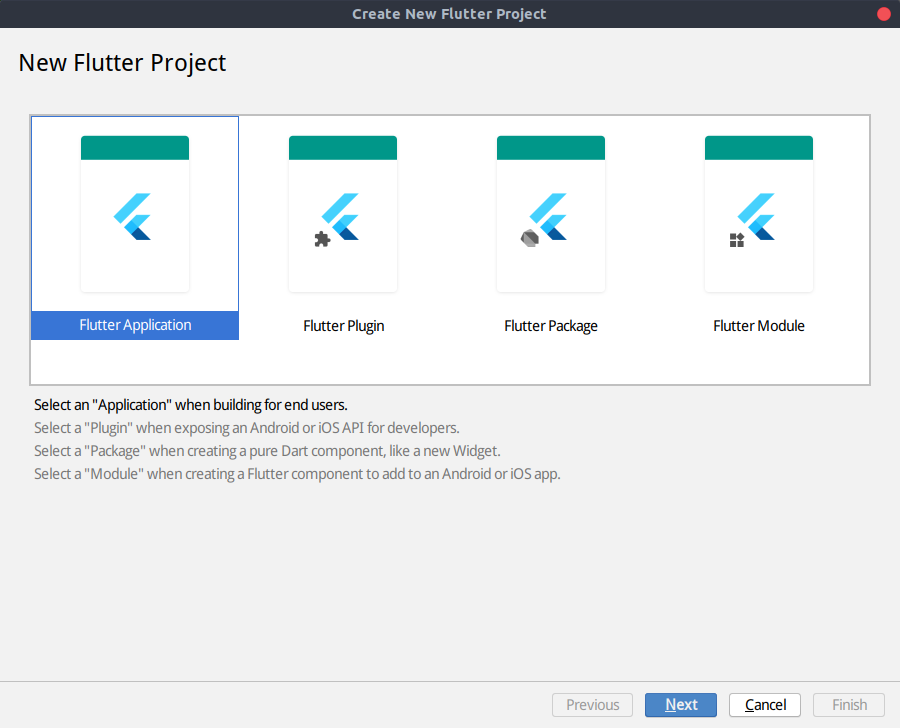Click the greyed-out Previous button

coord(592,705)
